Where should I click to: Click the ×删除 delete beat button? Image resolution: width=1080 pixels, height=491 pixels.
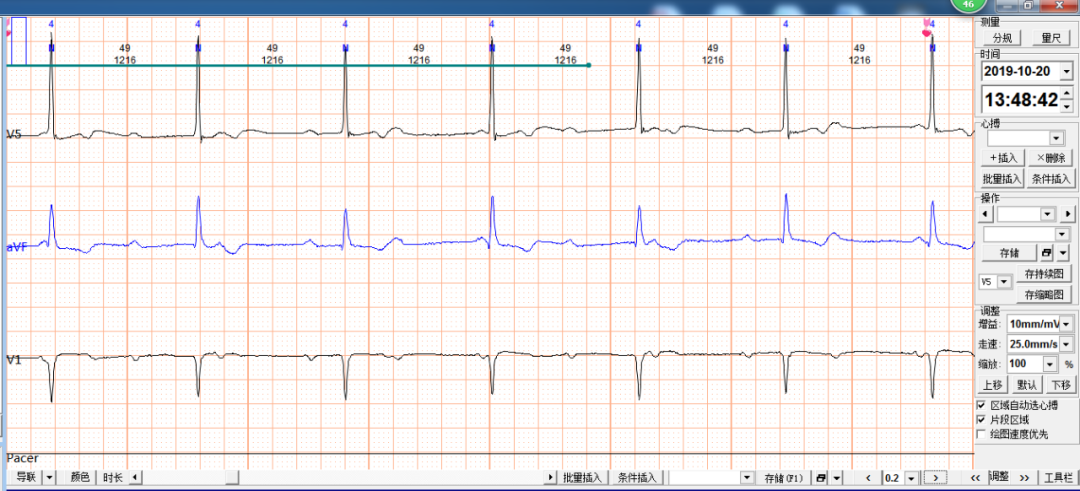coord(1050,158)
